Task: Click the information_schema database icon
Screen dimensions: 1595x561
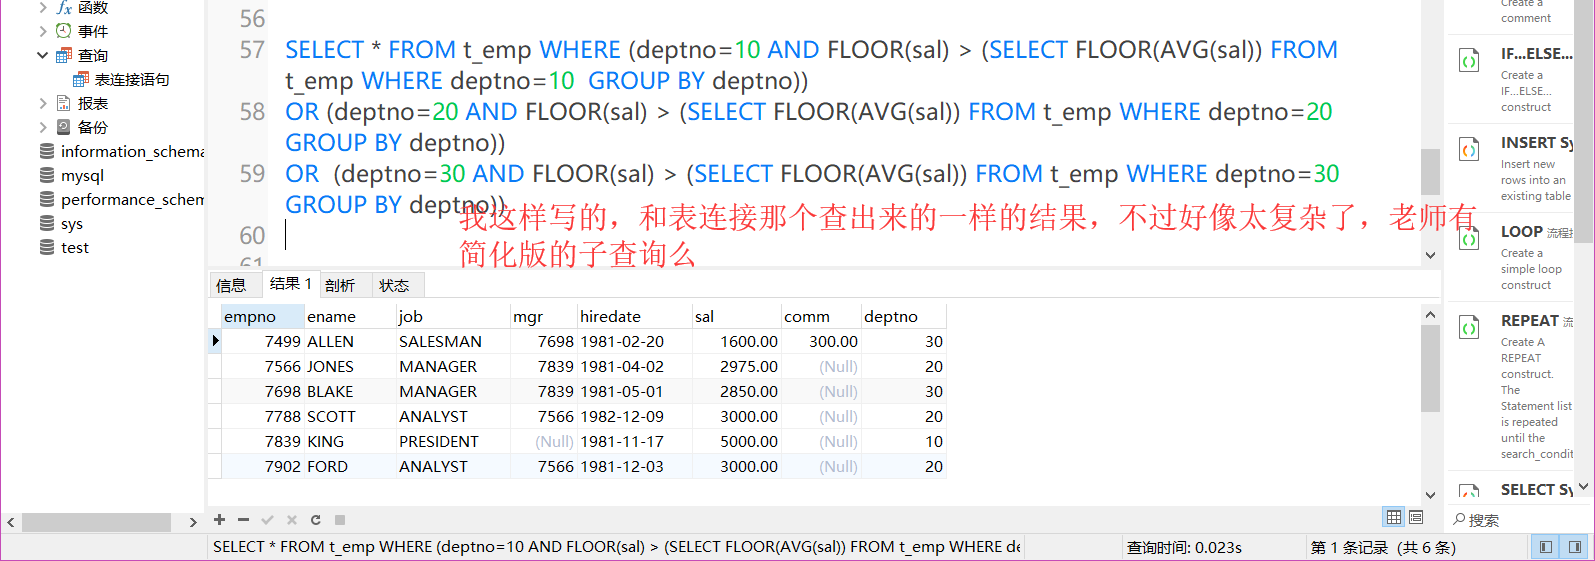Action: click(47, 151)
